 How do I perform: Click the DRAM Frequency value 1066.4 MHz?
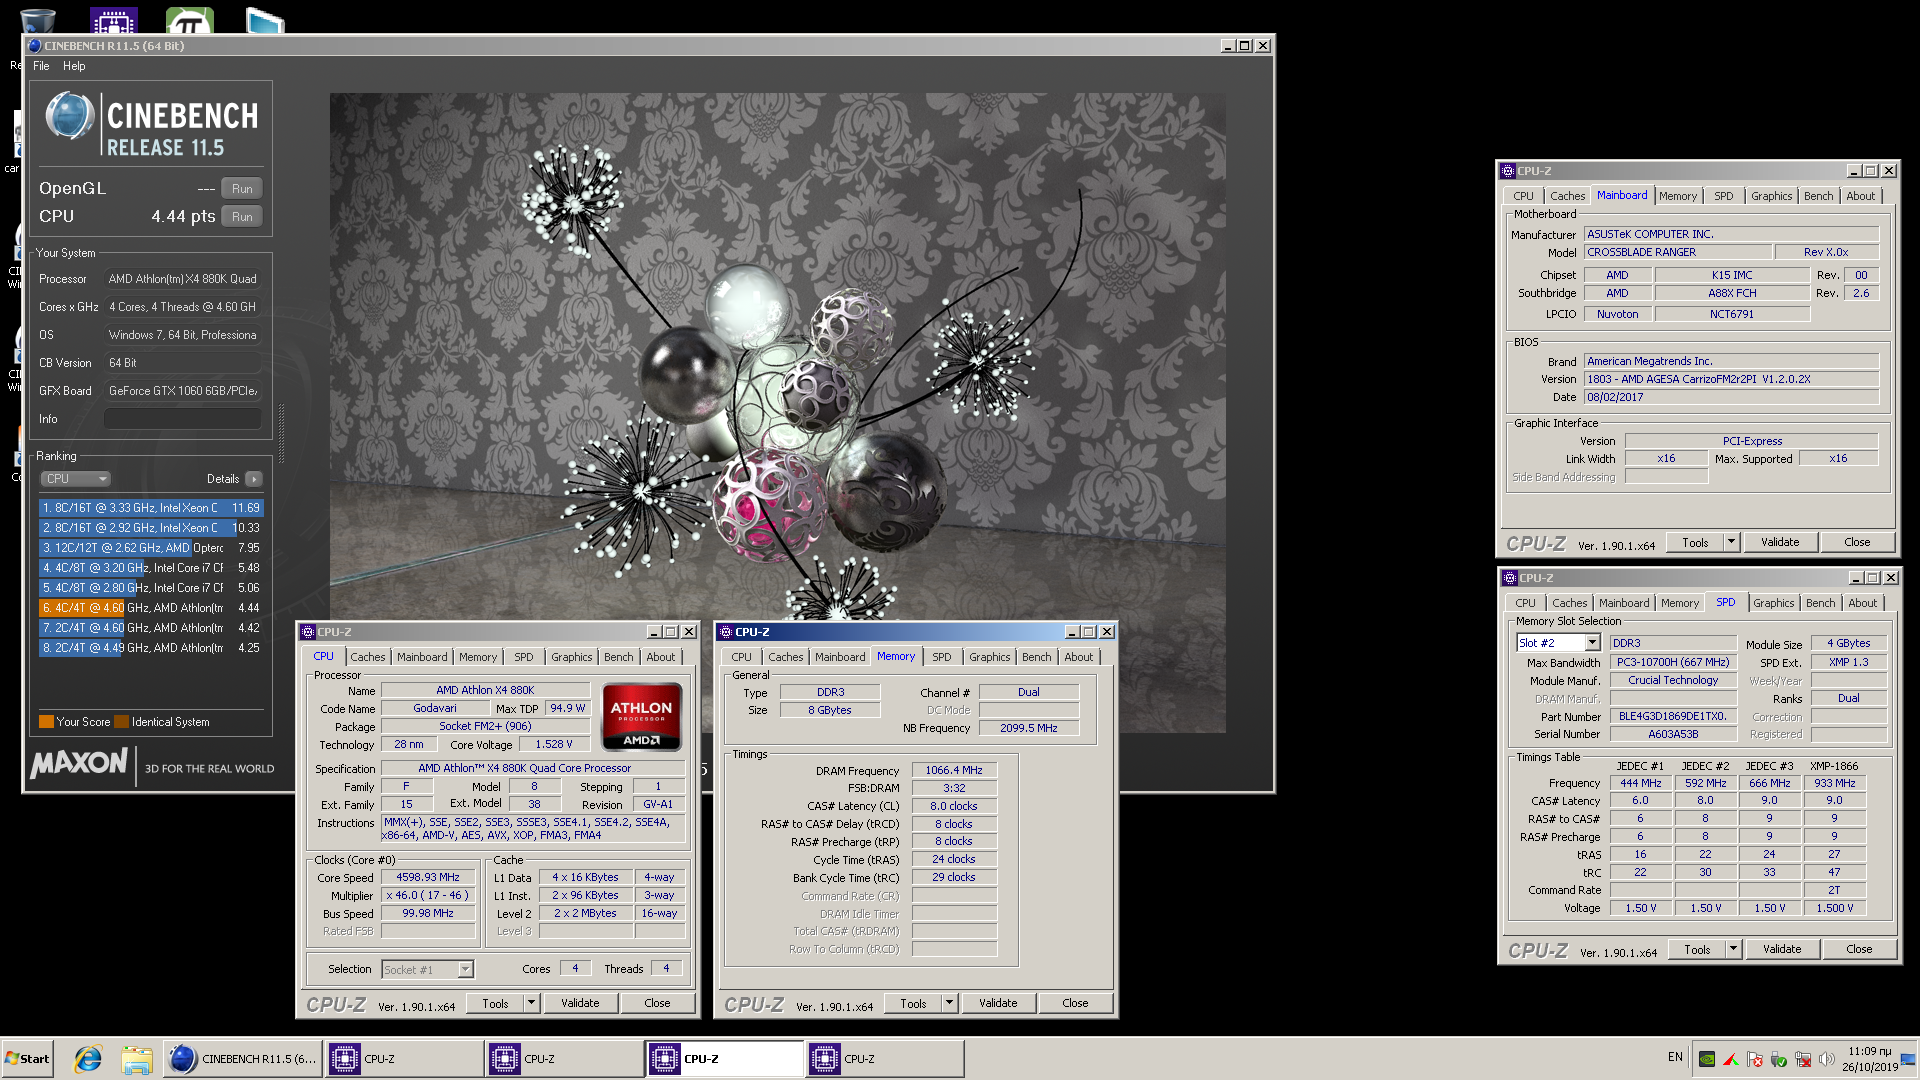click(x=954, y=770)
